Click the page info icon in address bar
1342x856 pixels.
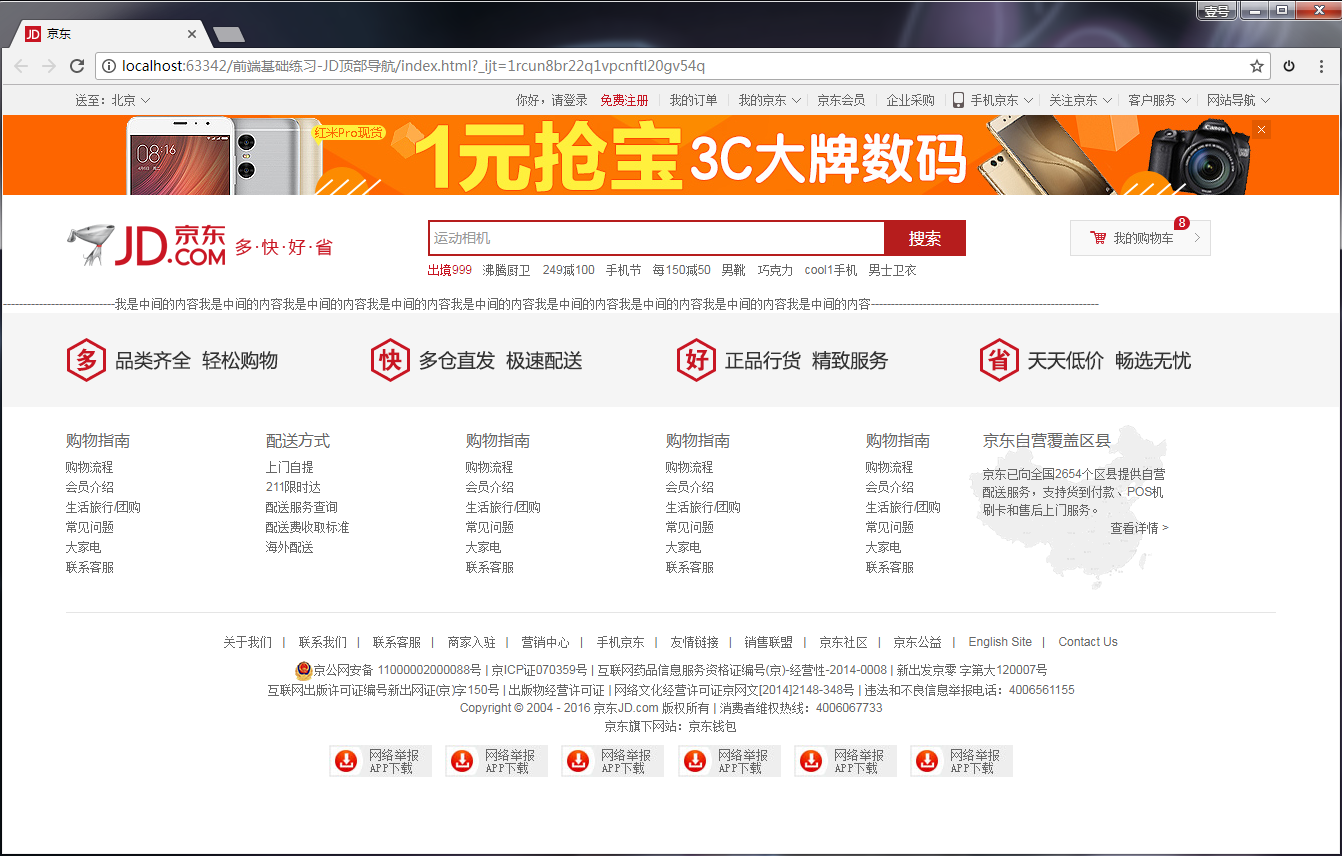[x=108, y=66]
